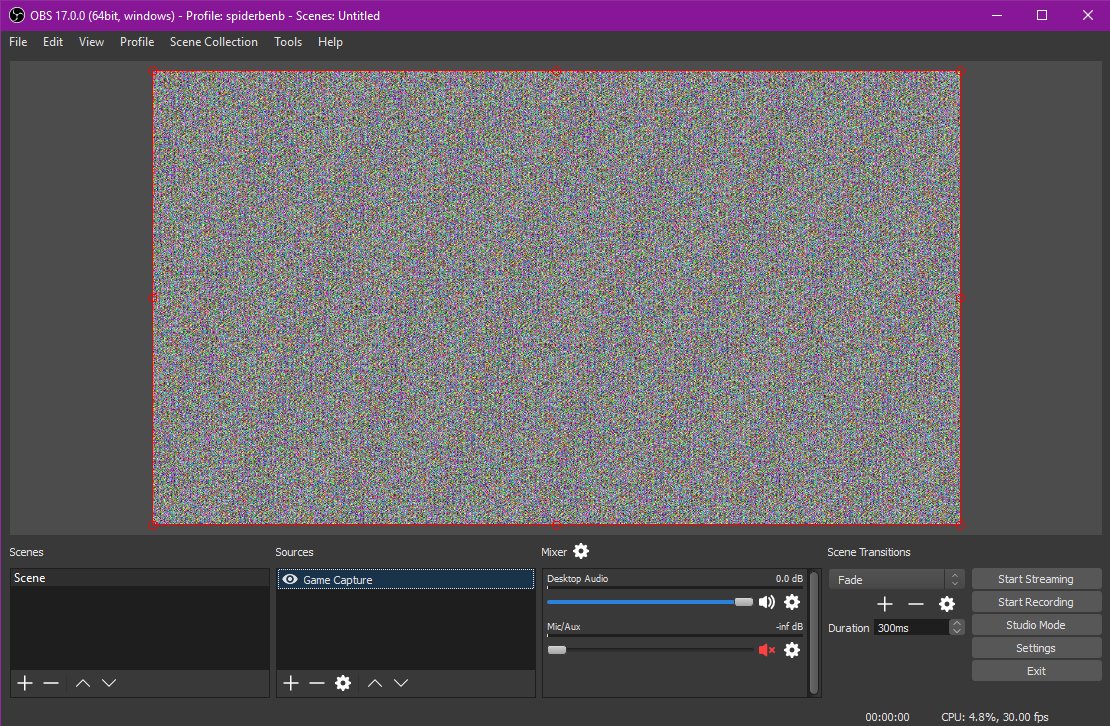
Task: Click the Duration 300ms input field
Action: pos(912,628)
